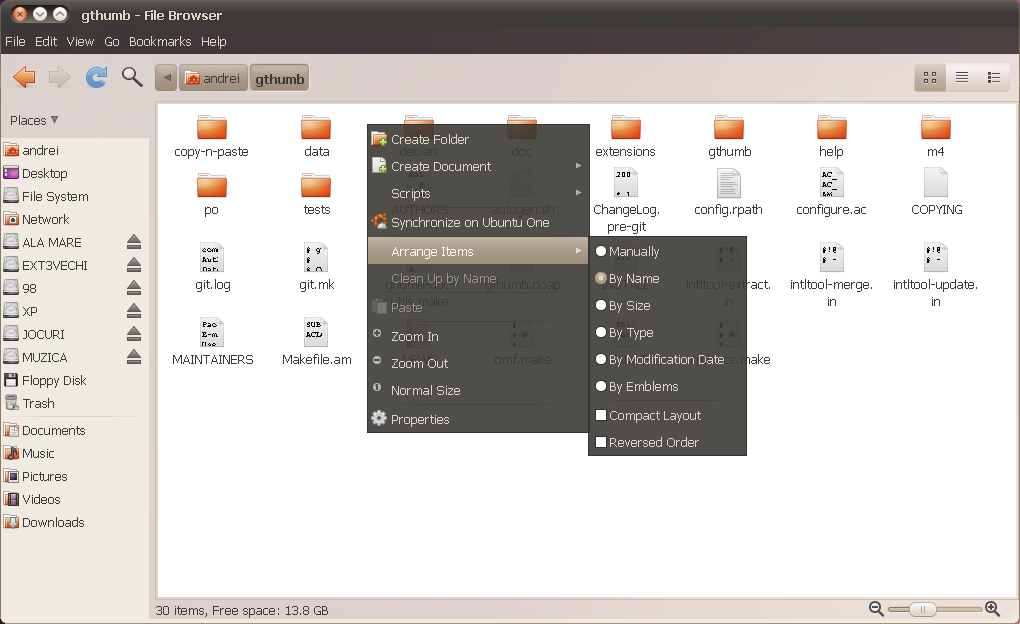Viewport: 1020px width, 624px height.
Task: Open the Bookmarks menu
Action: pos(160,41)
